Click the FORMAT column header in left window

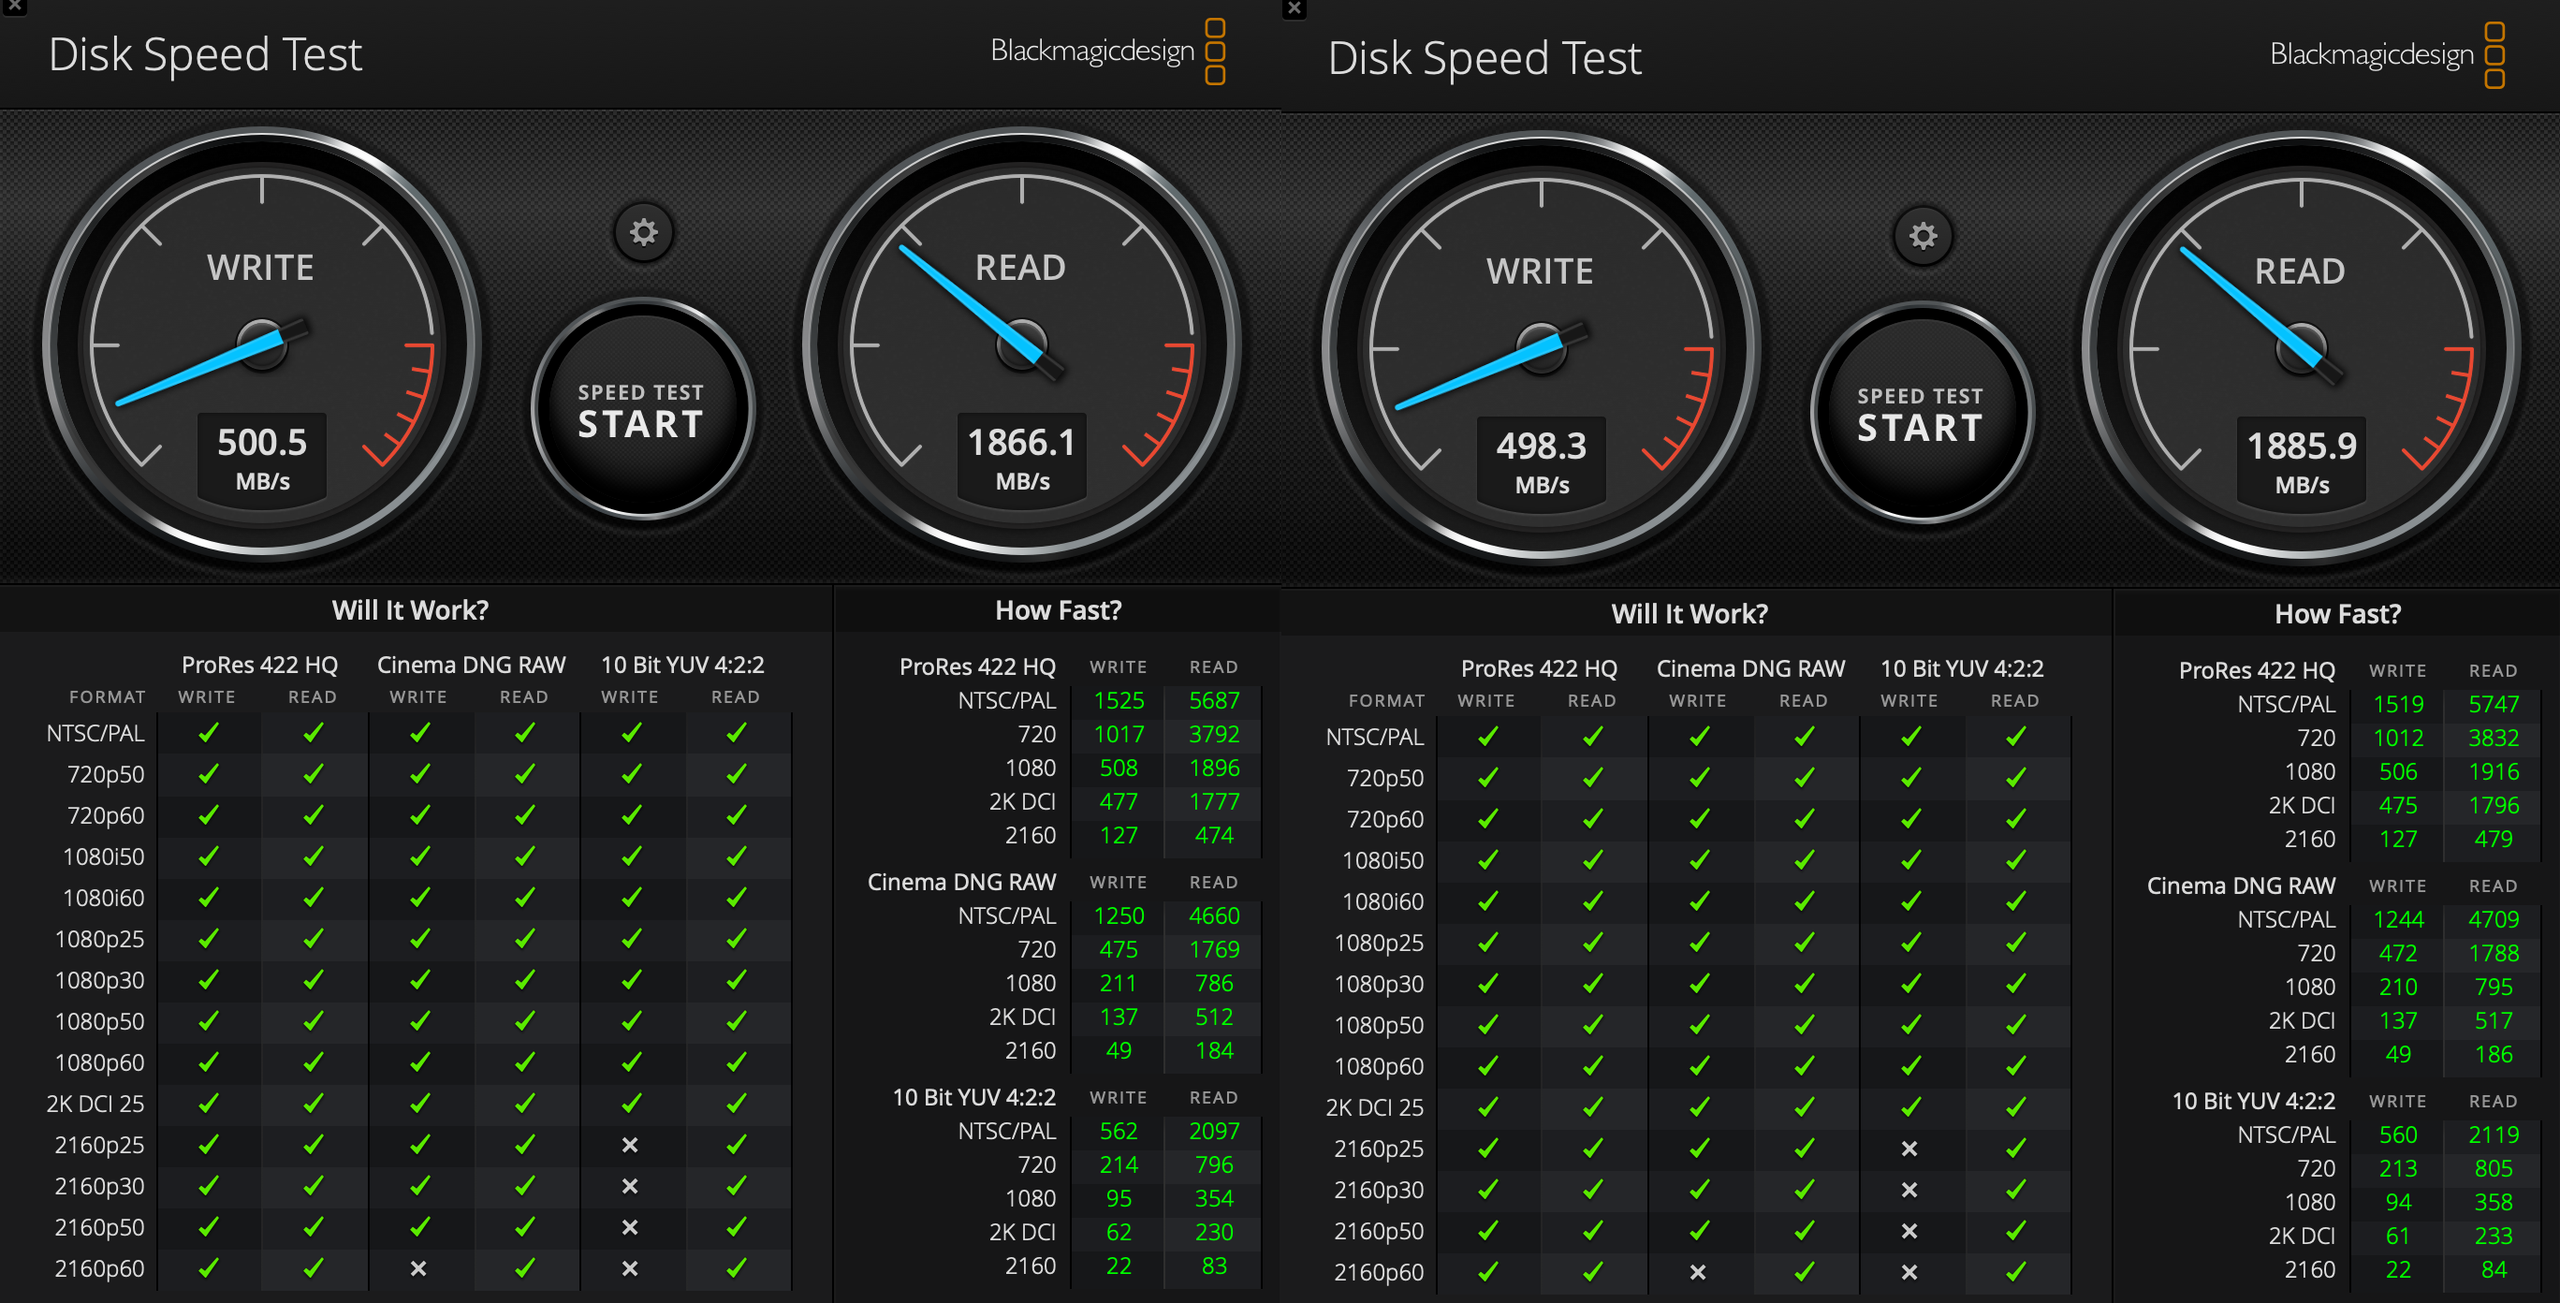(107, 697)
